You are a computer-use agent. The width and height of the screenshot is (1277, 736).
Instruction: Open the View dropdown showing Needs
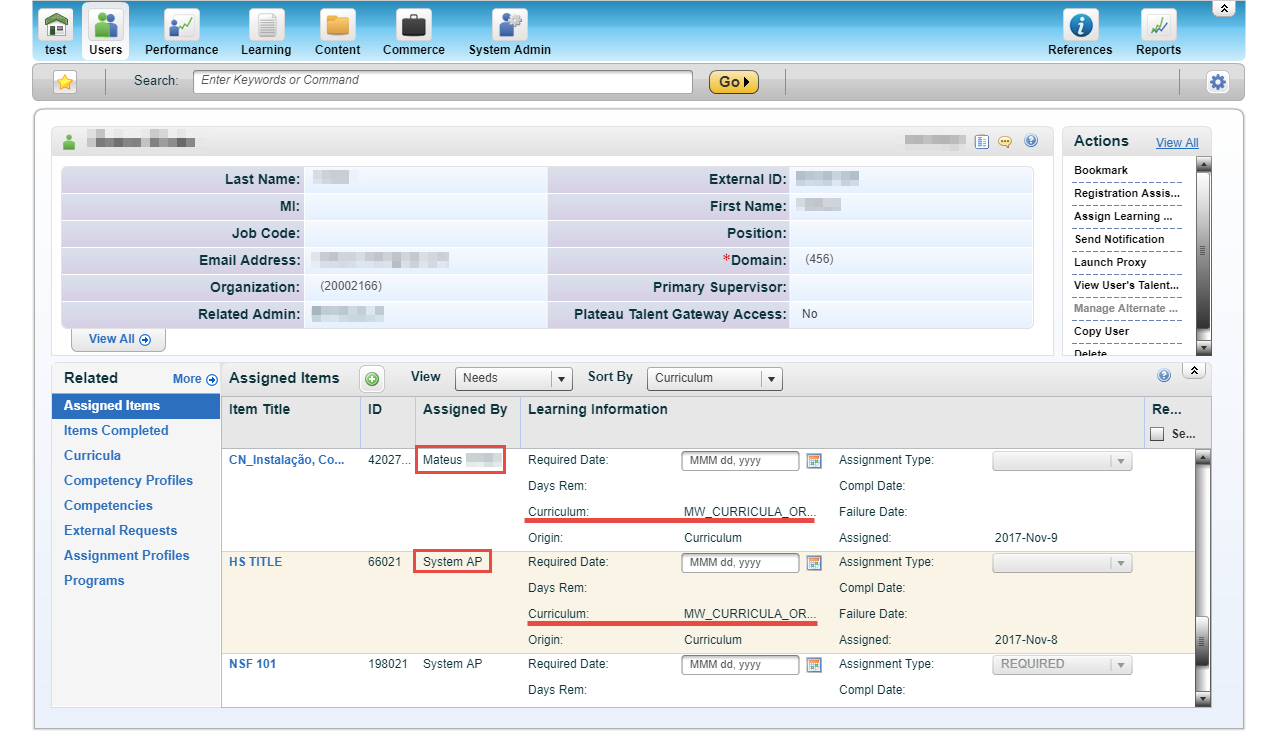click(513, 379)
